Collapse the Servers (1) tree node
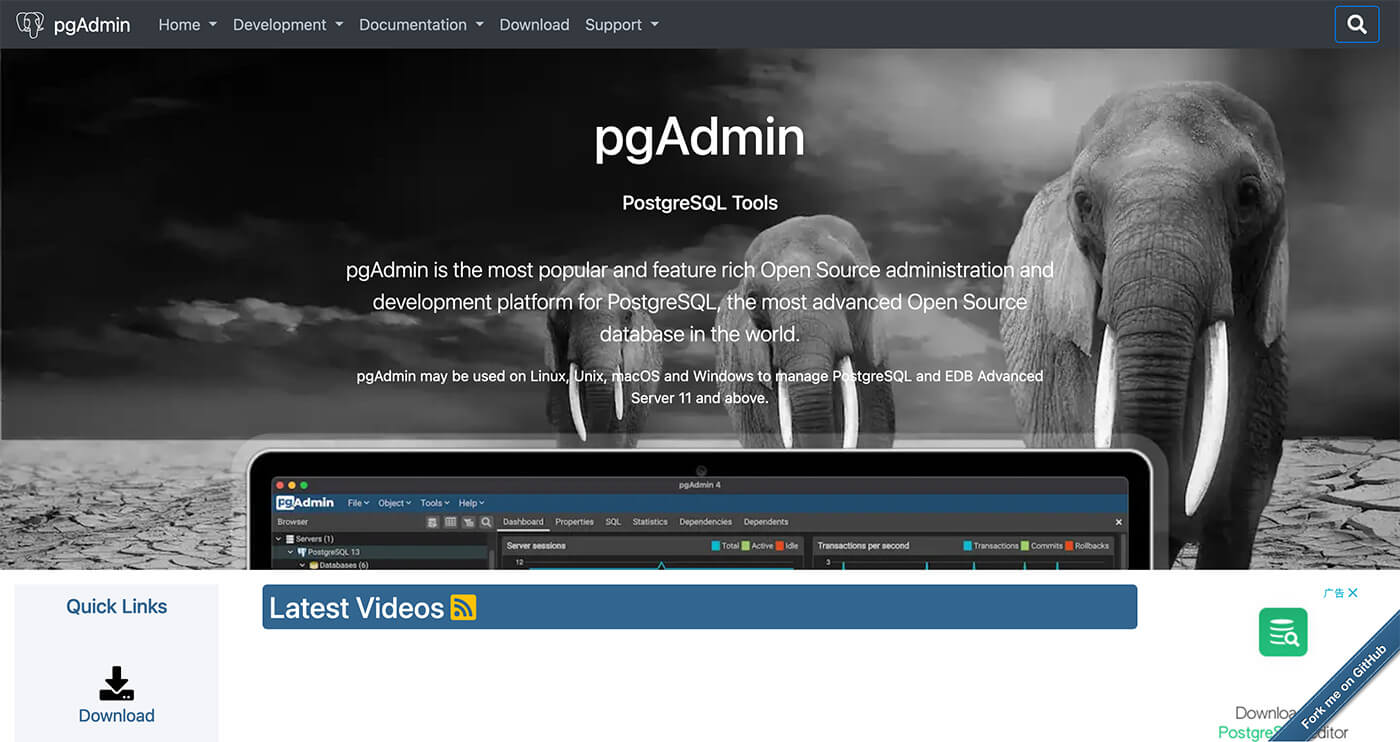This screenshot has height=742, width=1400. (279, 539)
